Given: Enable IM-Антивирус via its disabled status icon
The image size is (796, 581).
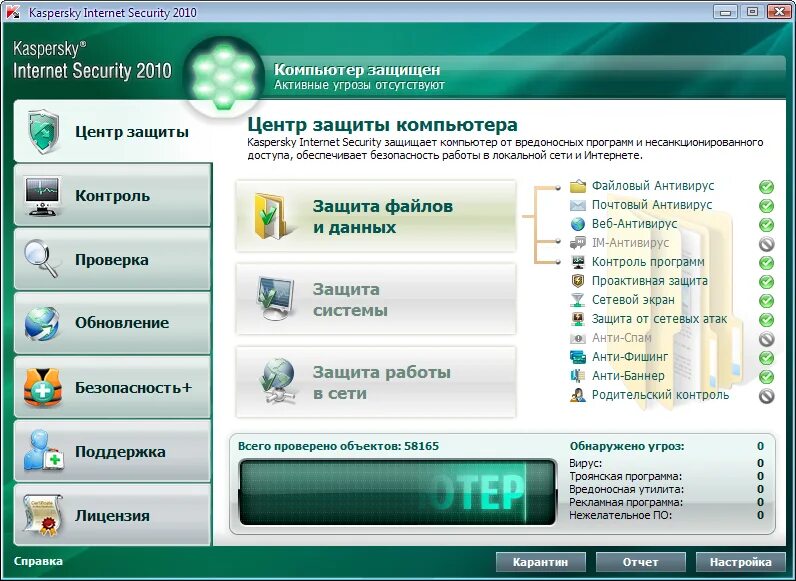Looking at the screenshot, I should 767,244.
